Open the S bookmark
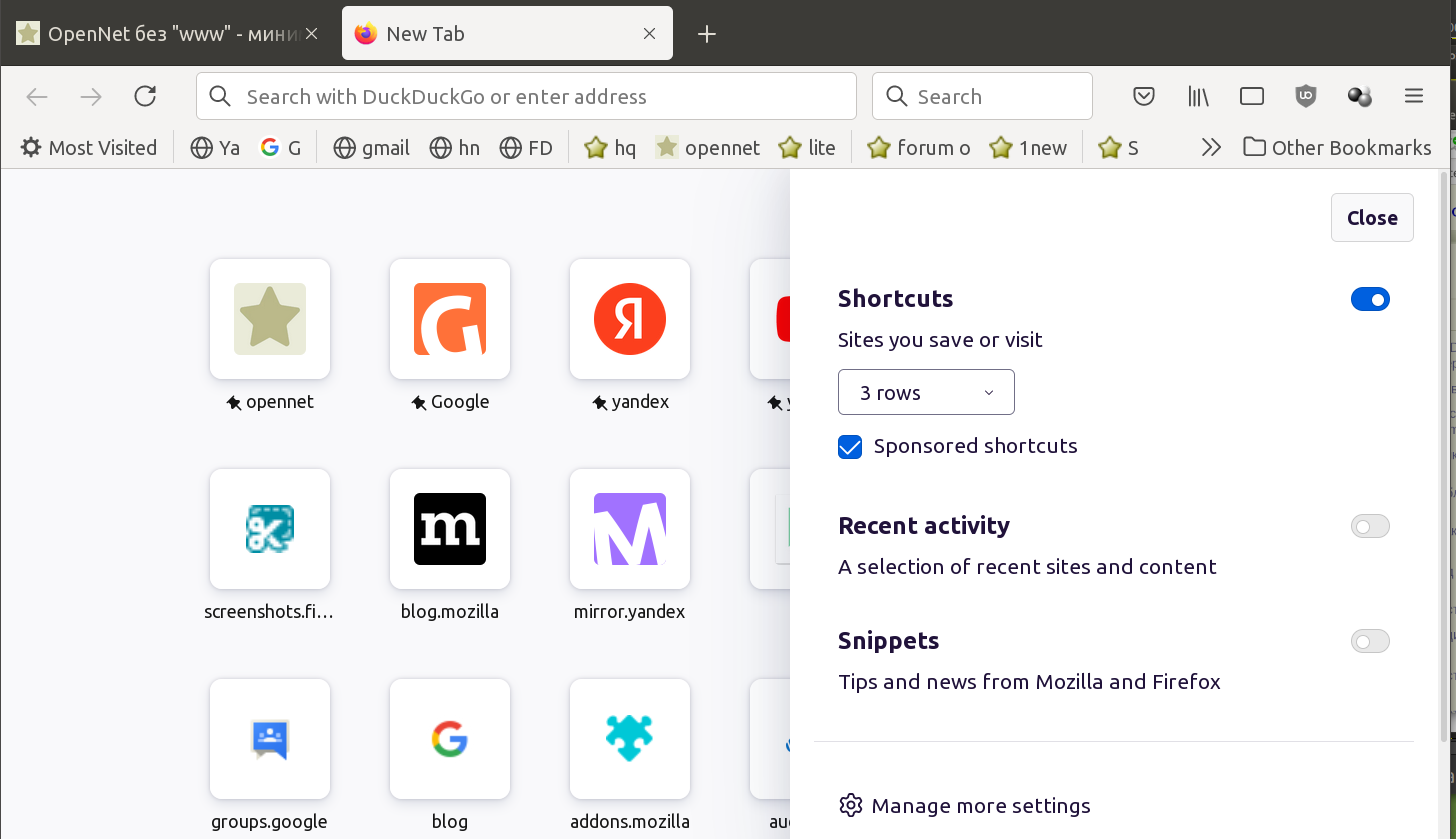1456x839 pixels. click(x=1119, y=148)
